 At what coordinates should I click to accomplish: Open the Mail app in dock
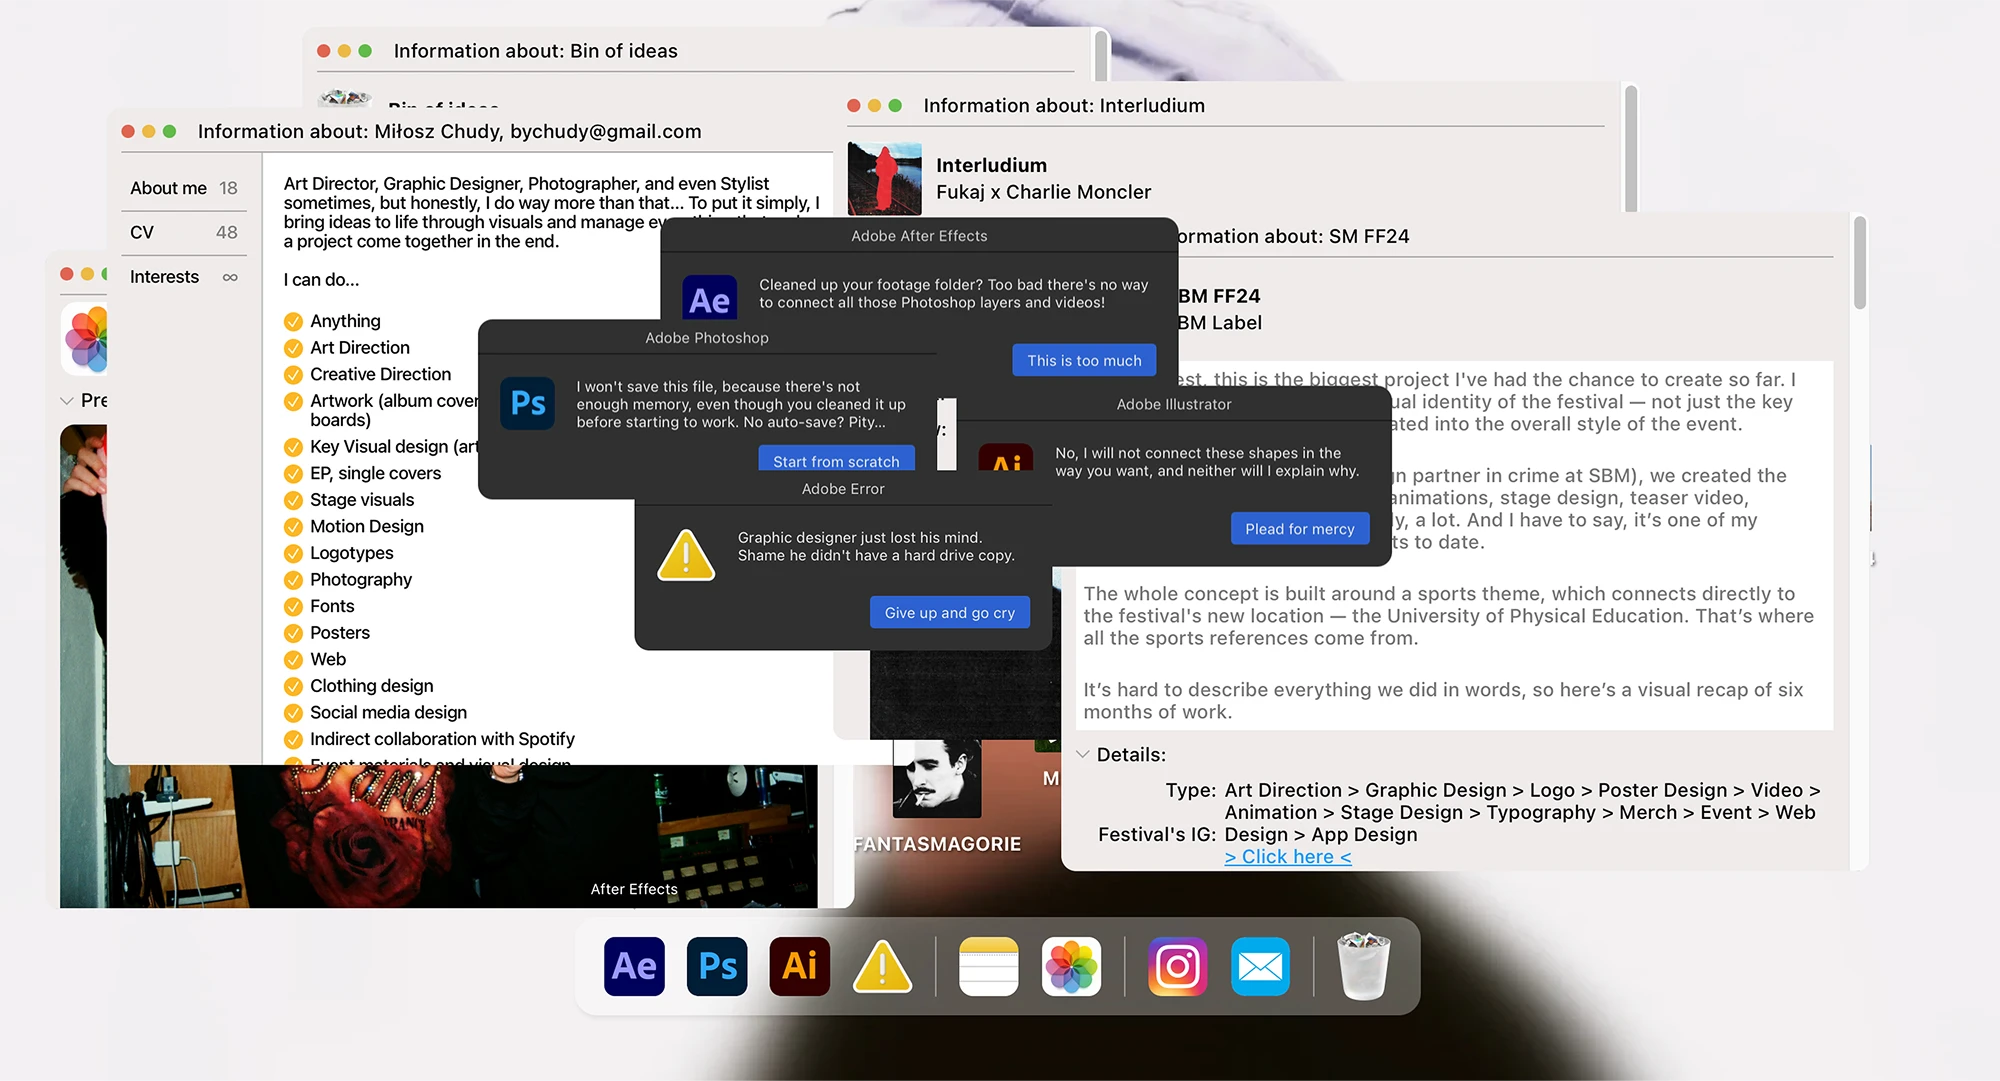tap(1260, 967)
